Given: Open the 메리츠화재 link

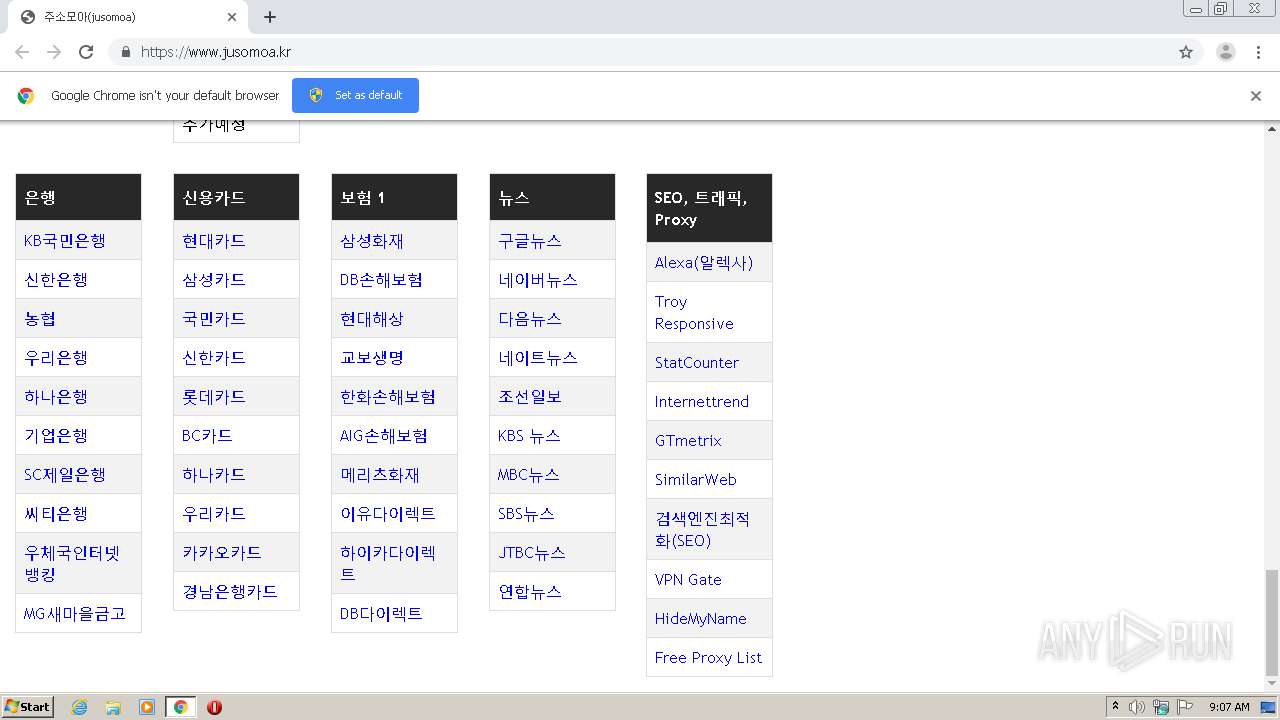Looking at the screenshot, I should coord(380,475).
